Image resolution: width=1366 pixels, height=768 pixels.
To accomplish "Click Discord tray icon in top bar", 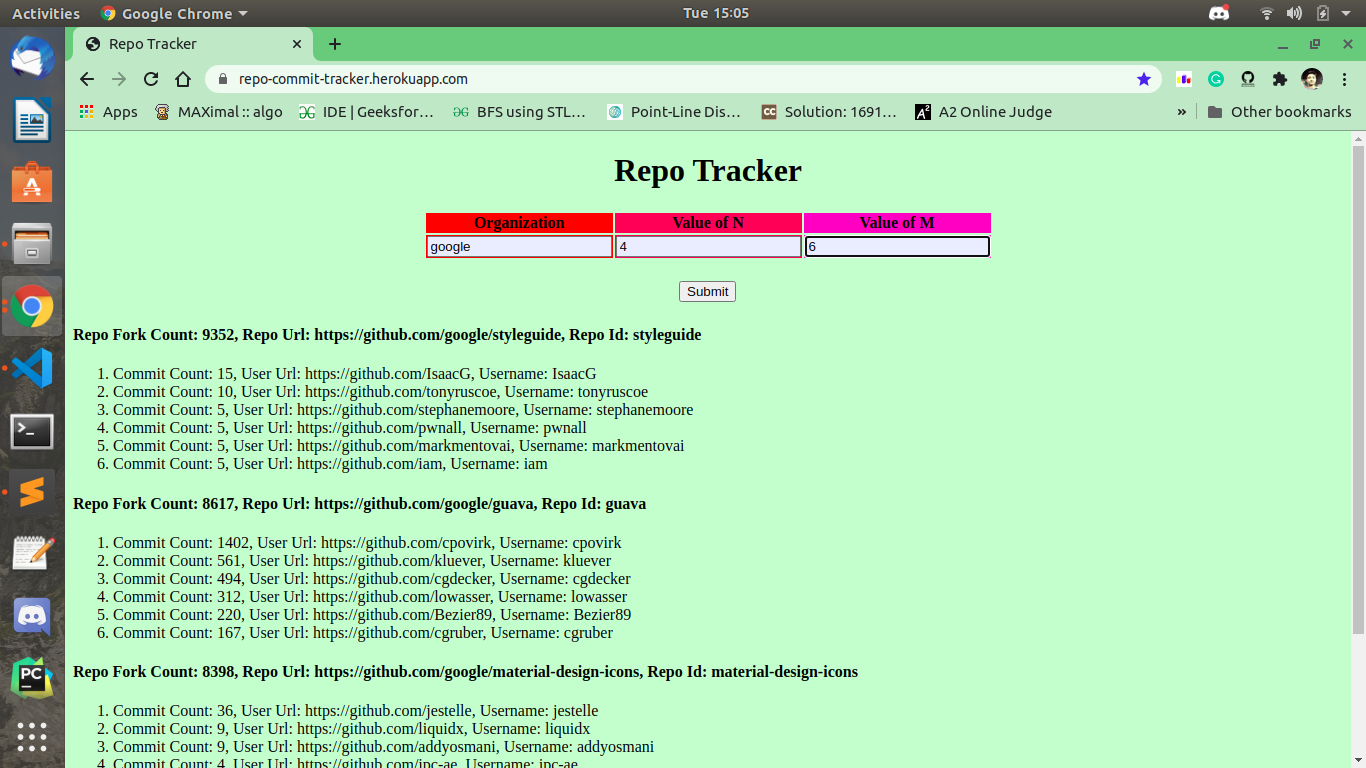I will tap(1219, 13).
